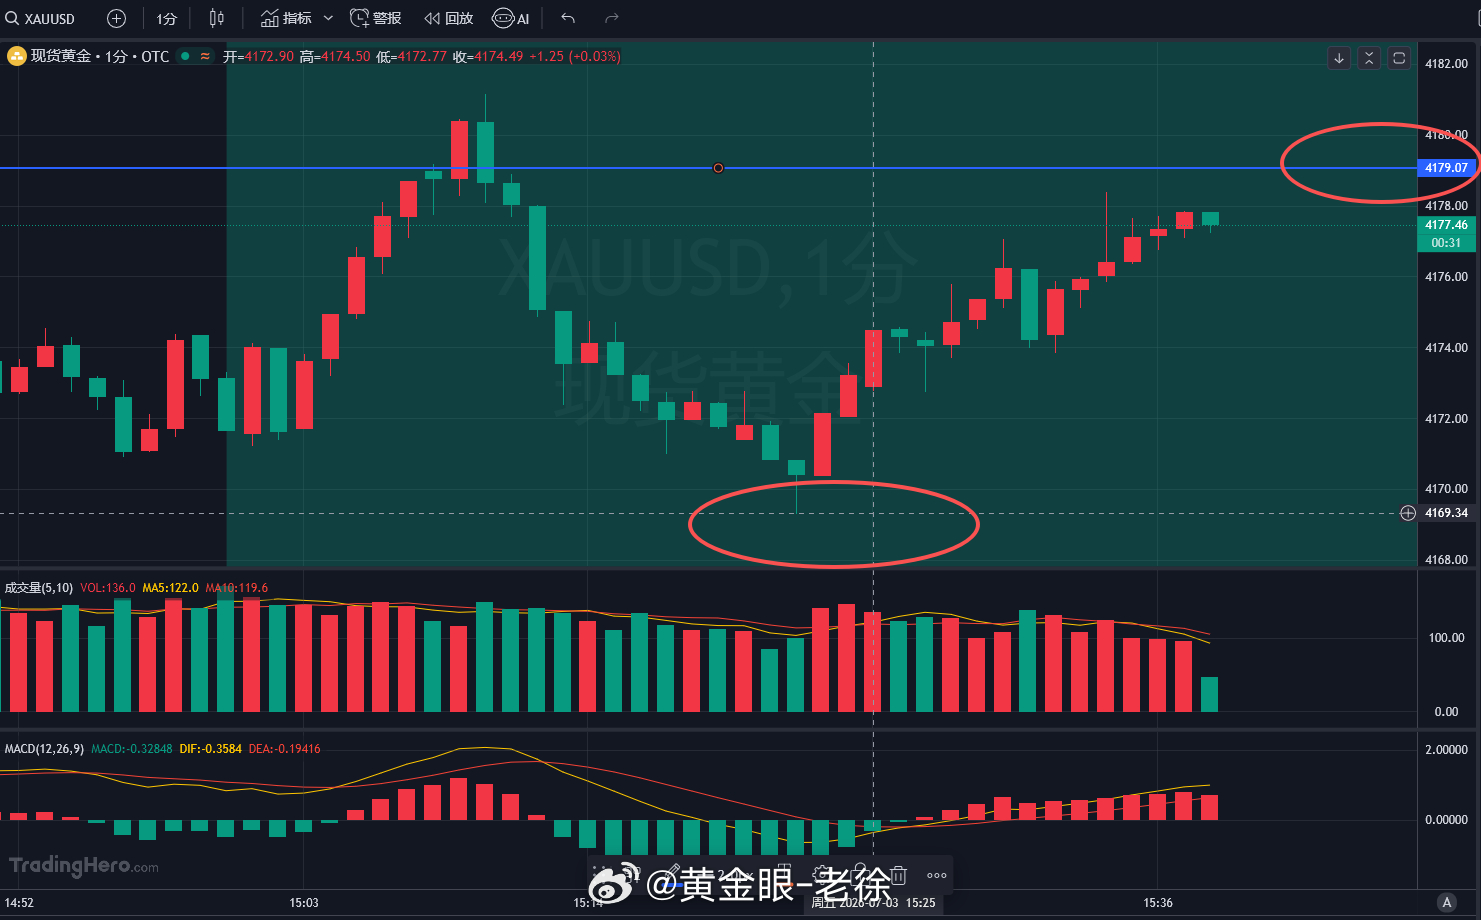1481x920 pixels.
Task: Open the MACD(12,26,9) indicator legend
Action: click(x=44, y=749)
